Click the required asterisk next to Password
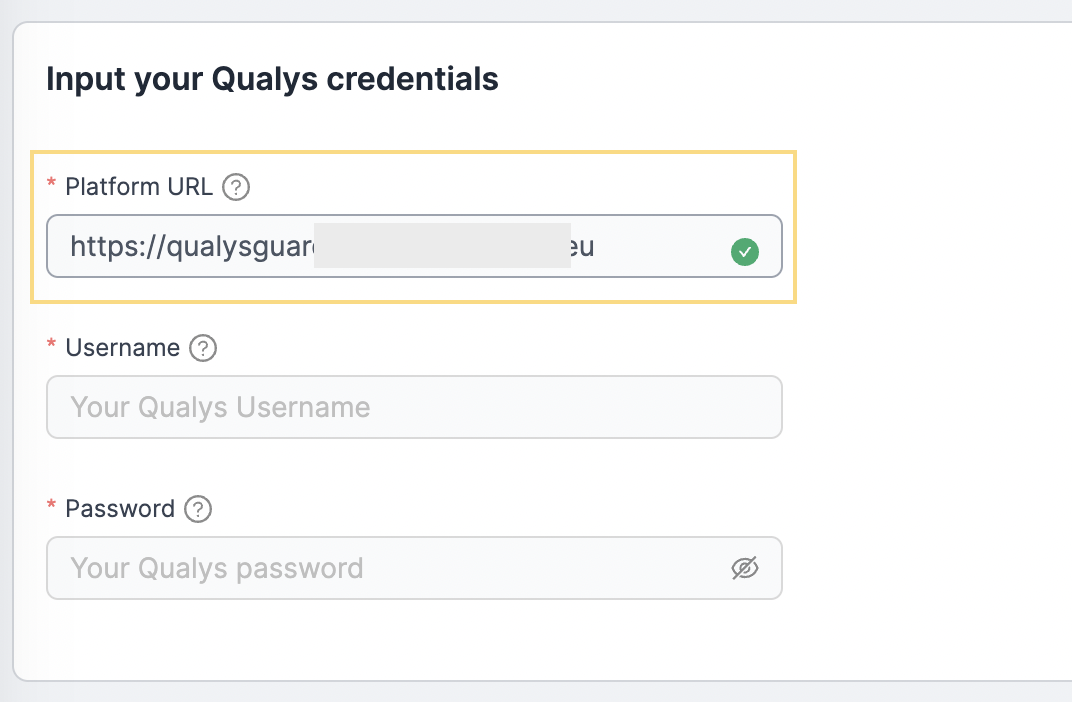The width and height of the screenshot is (1072, 702). pyautogui.click(x=51, y=505)
